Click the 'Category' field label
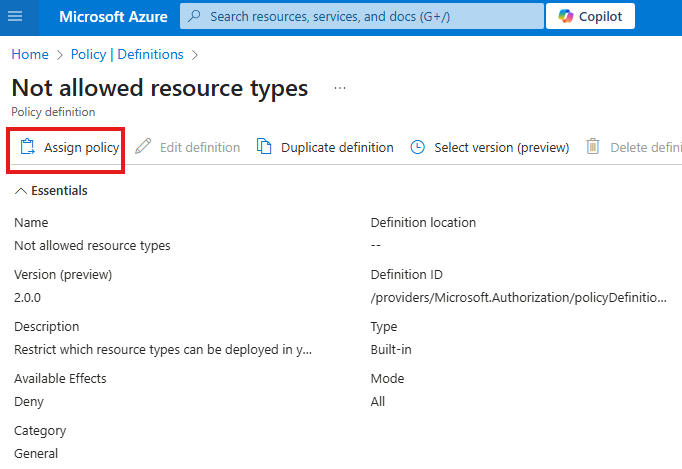Image resolution: width=682 pixels, height=469 pixels. 40,431
